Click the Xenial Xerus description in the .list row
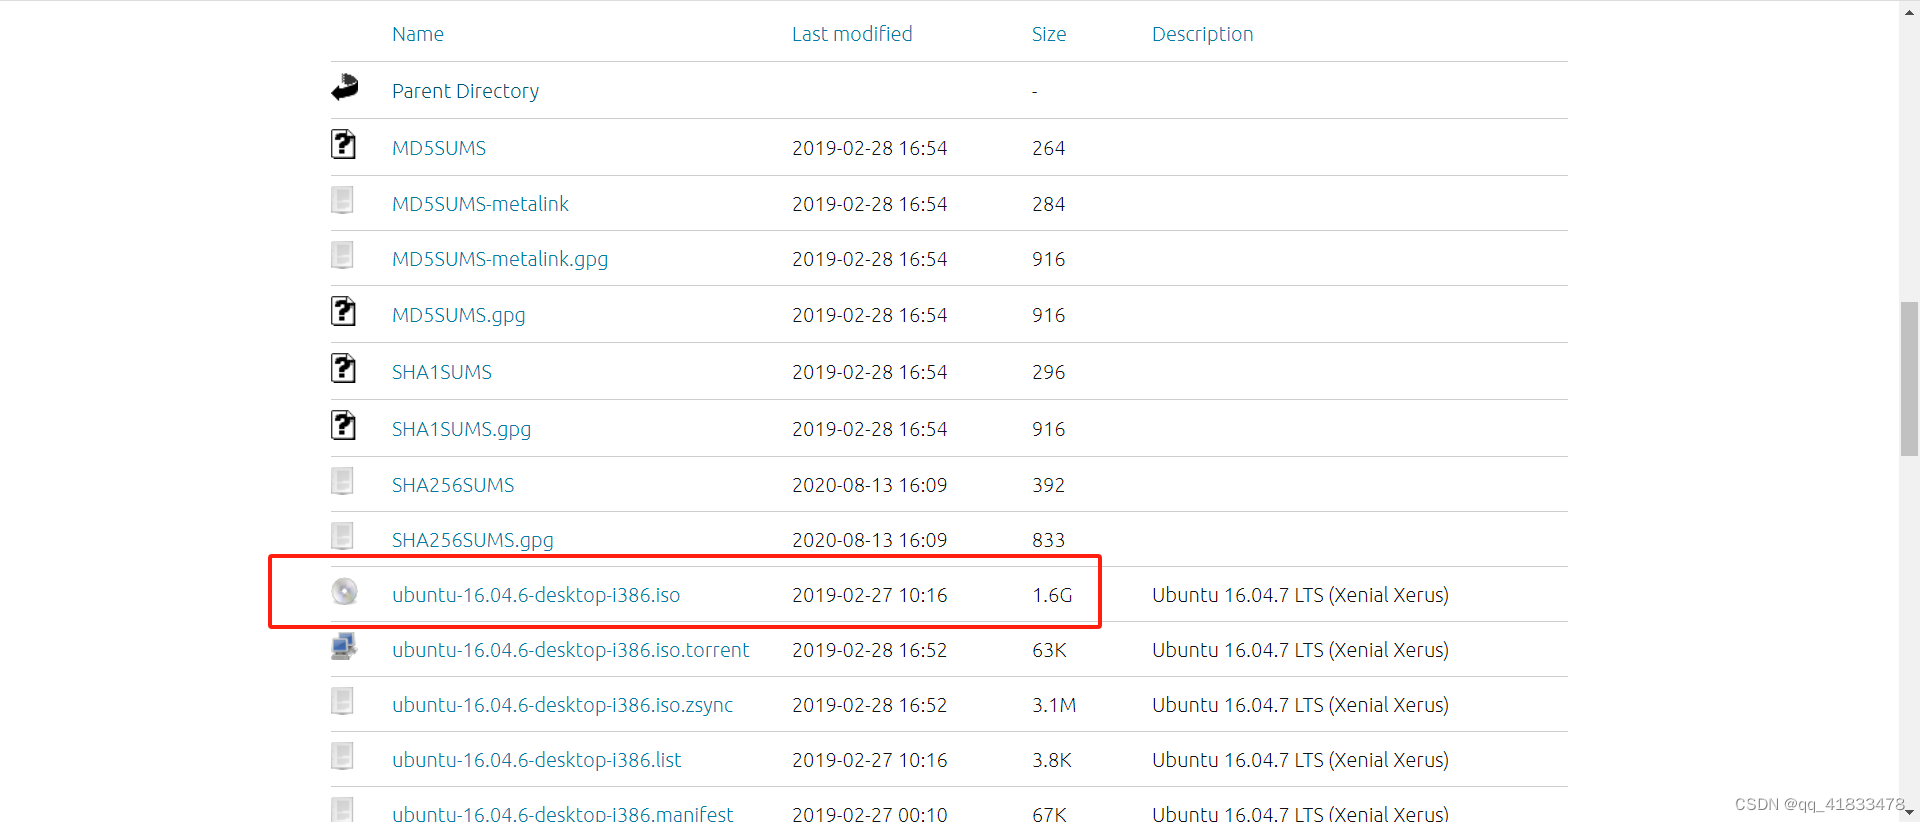 [1300, 760]
